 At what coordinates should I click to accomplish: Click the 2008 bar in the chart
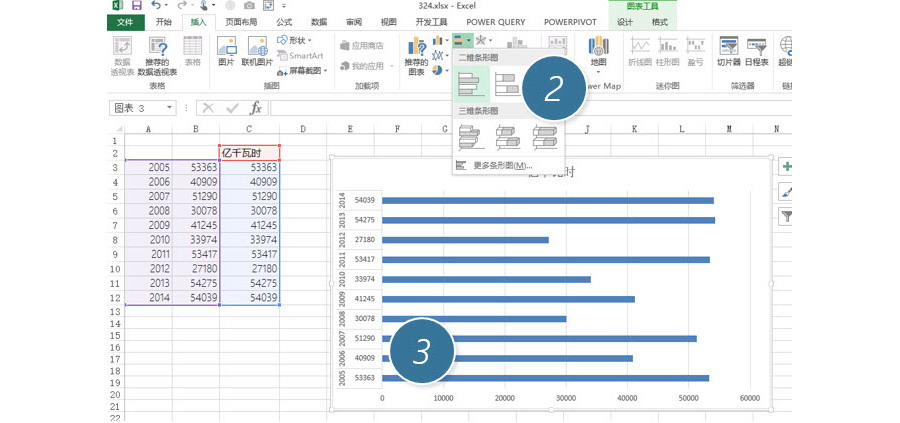[474, 319]
